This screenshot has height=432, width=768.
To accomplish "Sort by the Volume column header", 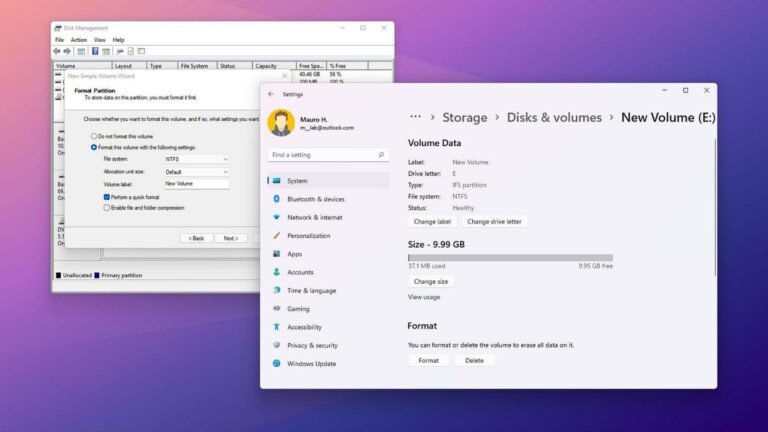I will click(x=83, y=66).
